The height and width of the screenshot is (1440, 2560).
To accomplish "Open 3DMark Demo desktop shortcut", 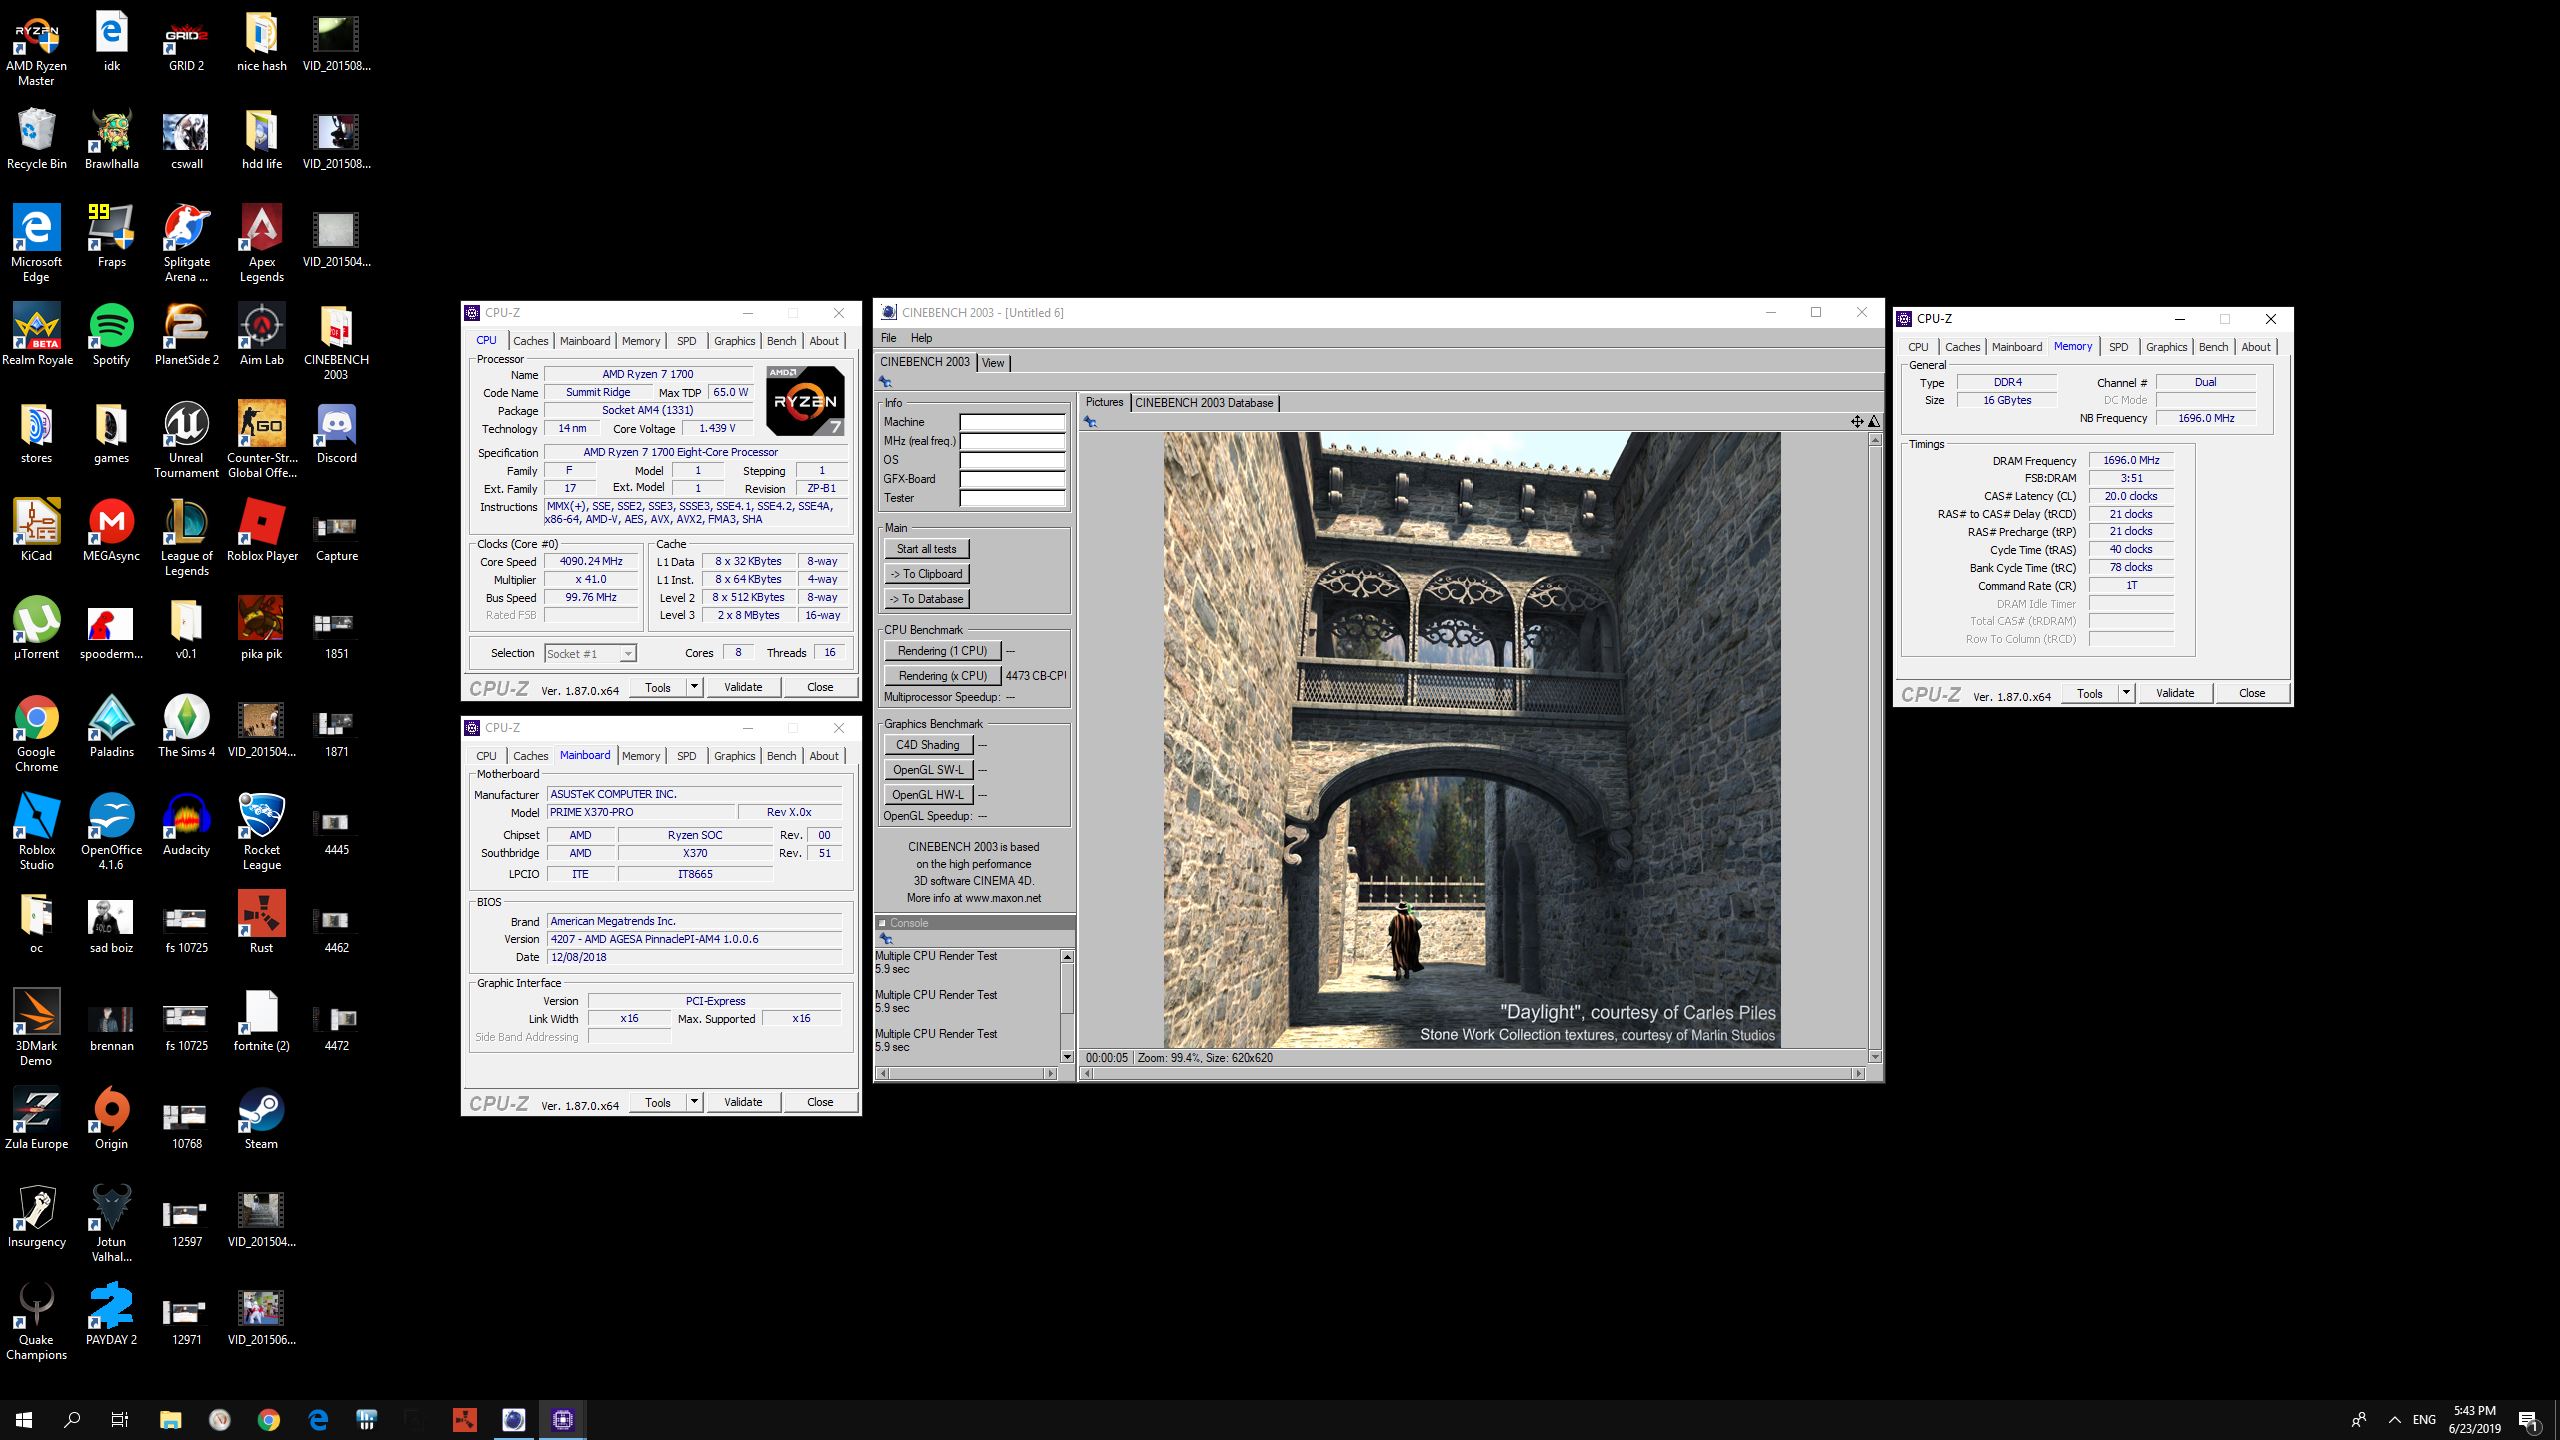I will tap(36, 1029).
